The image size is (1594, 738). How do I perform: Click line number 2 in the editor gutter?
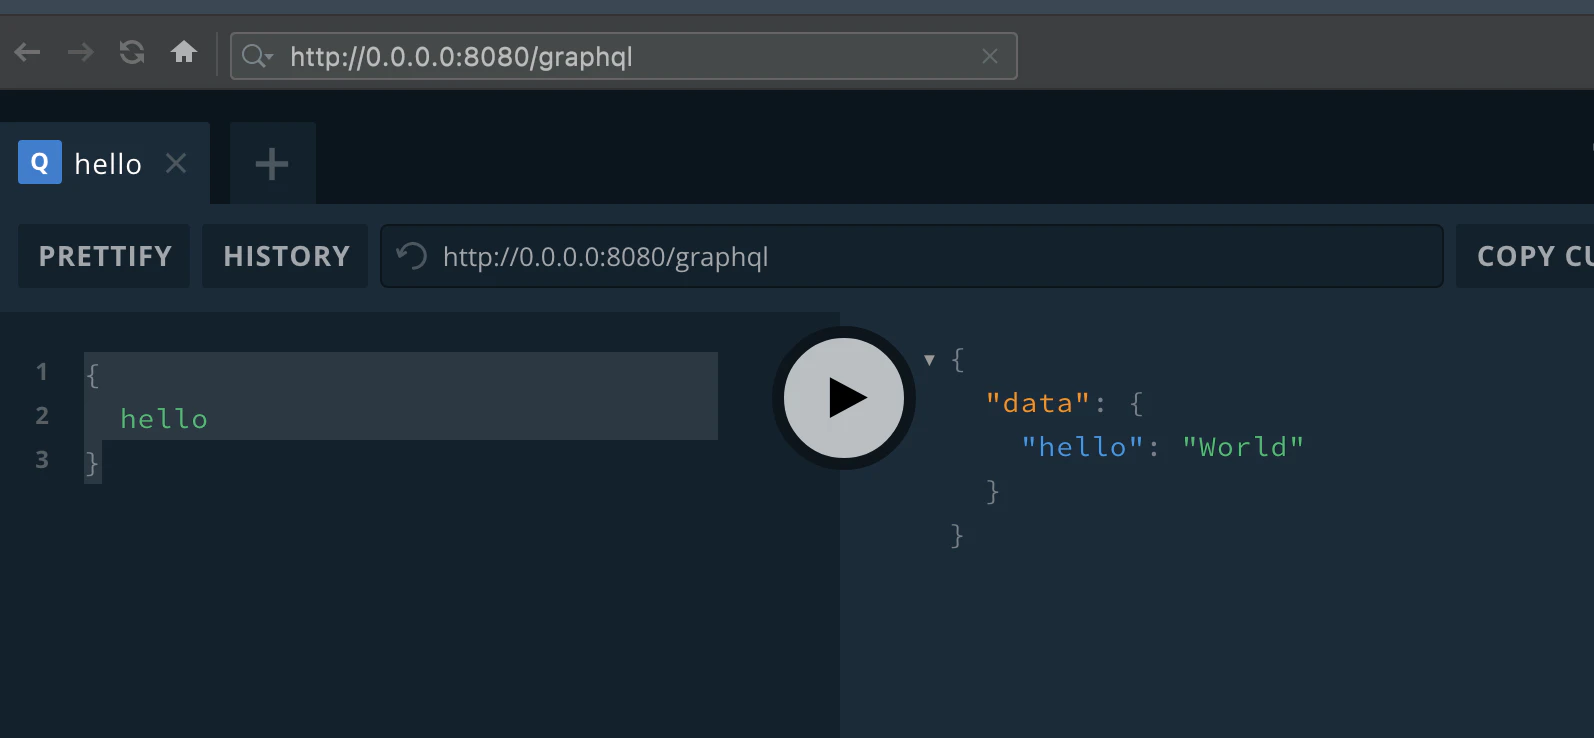click(x=42, y=416)
